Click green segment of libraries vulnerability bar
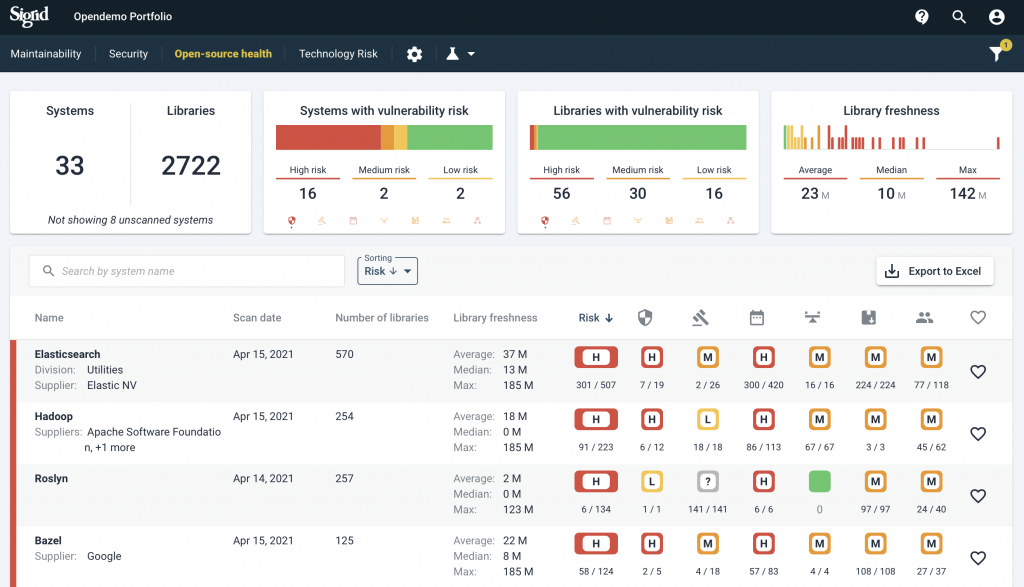The height and width of the screenshot is (587, 1024). tap(641, 137)
